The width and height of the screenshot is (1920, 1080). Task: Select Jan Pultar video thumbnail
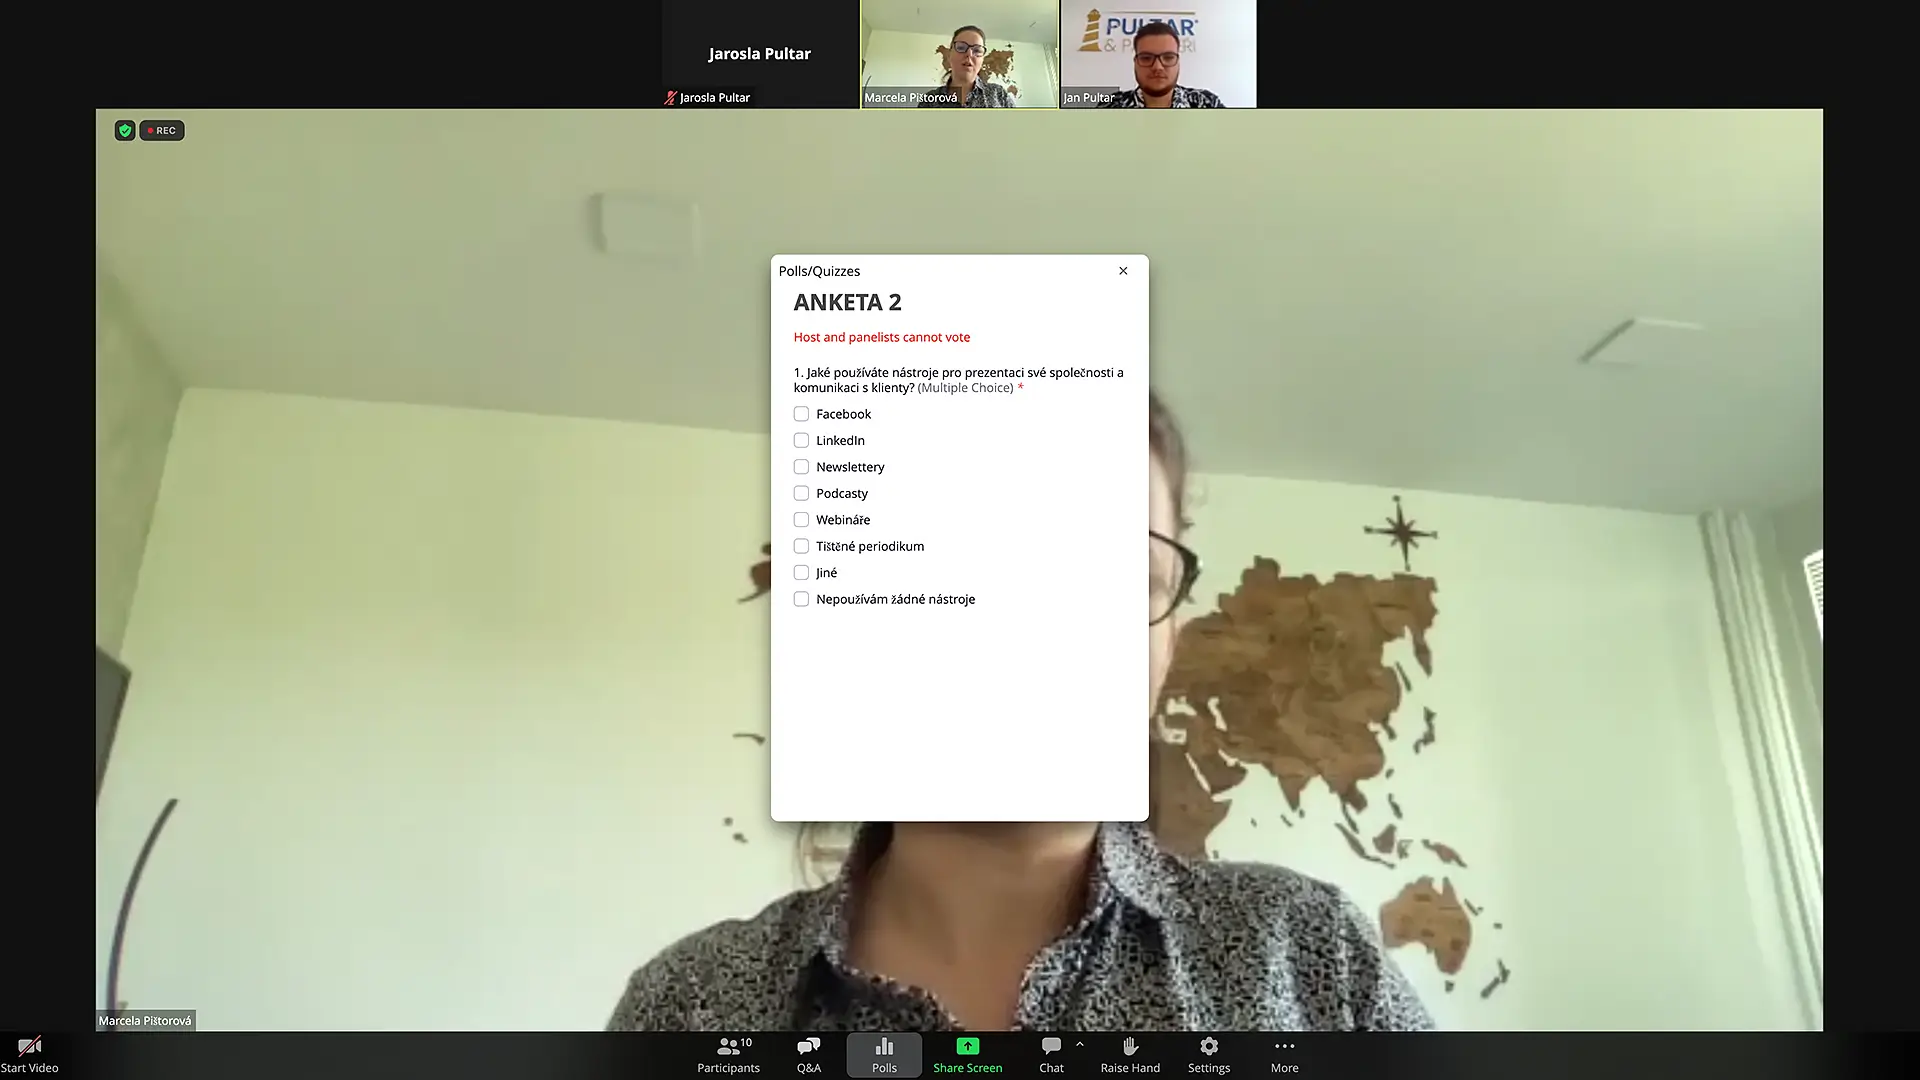tap(1158, 54)
